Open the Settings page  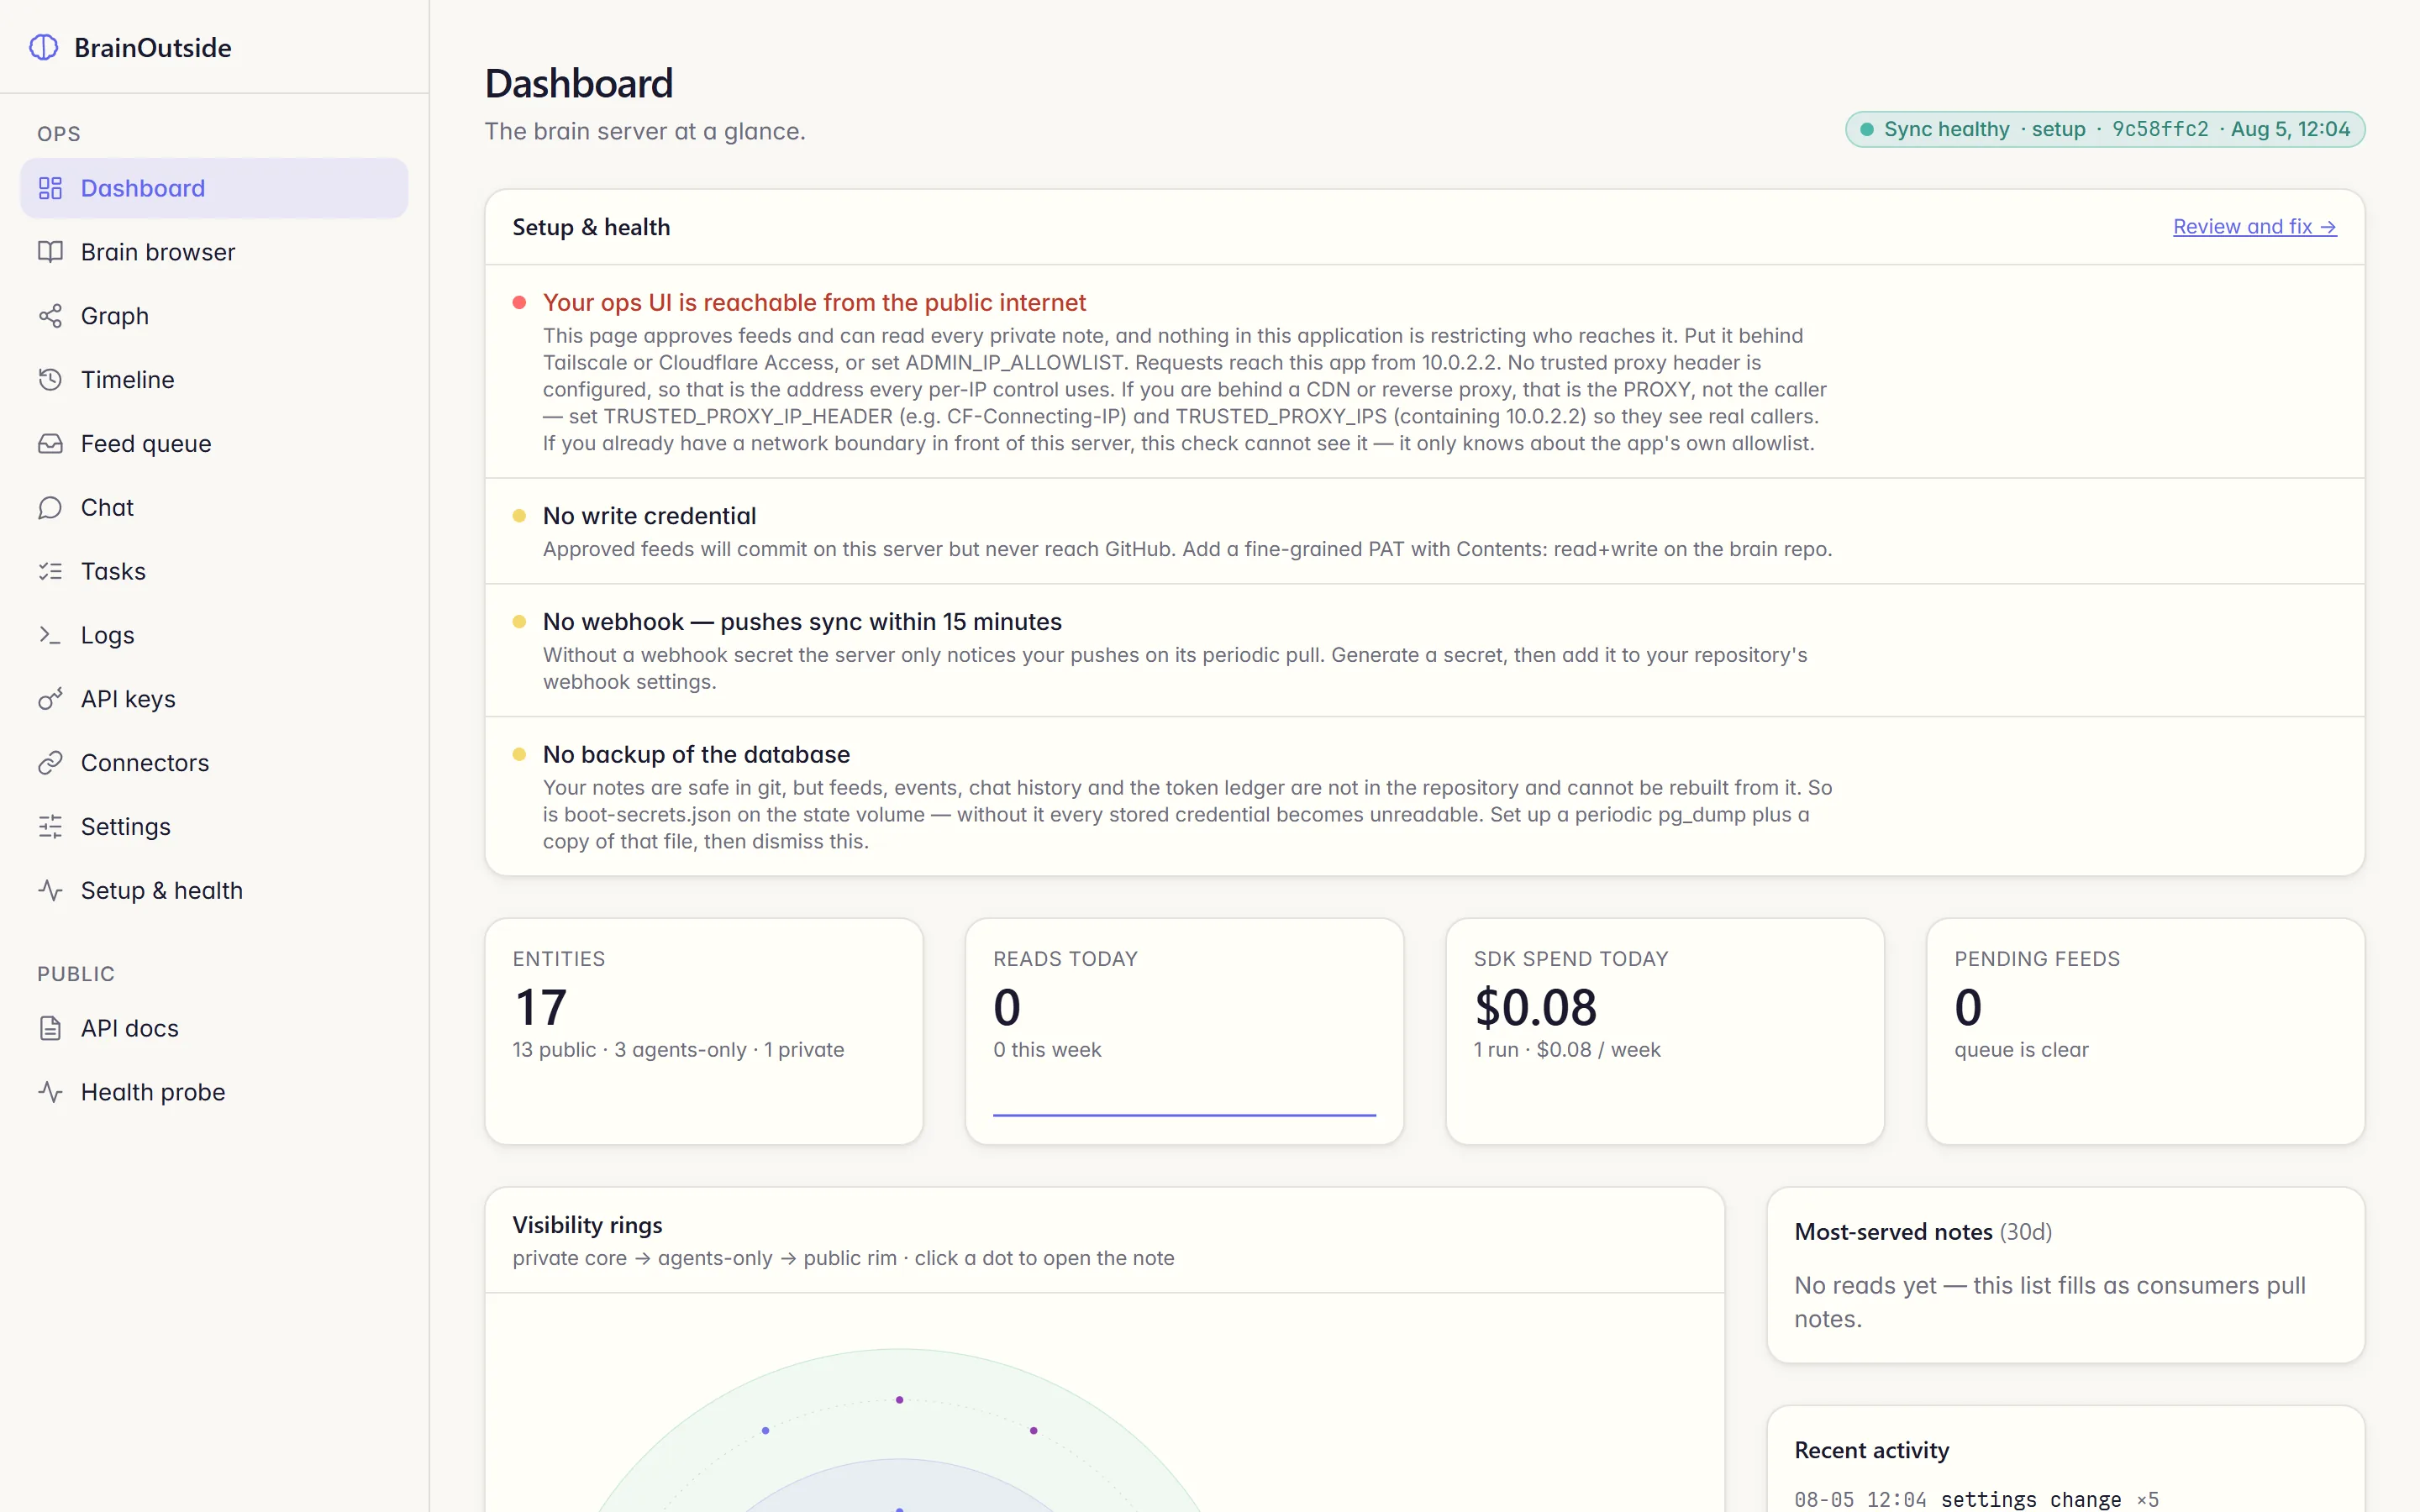214,827
